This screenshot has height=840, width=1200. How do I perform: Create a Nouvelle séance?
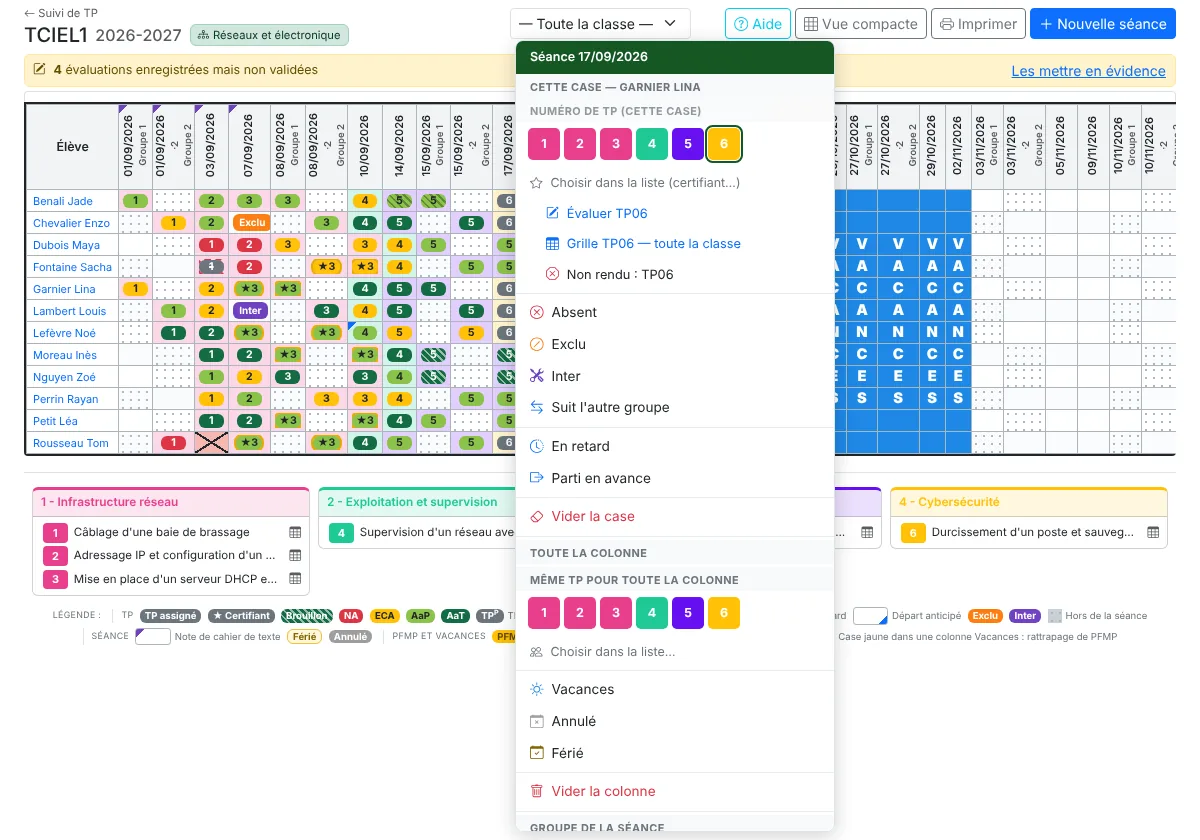1103,24
